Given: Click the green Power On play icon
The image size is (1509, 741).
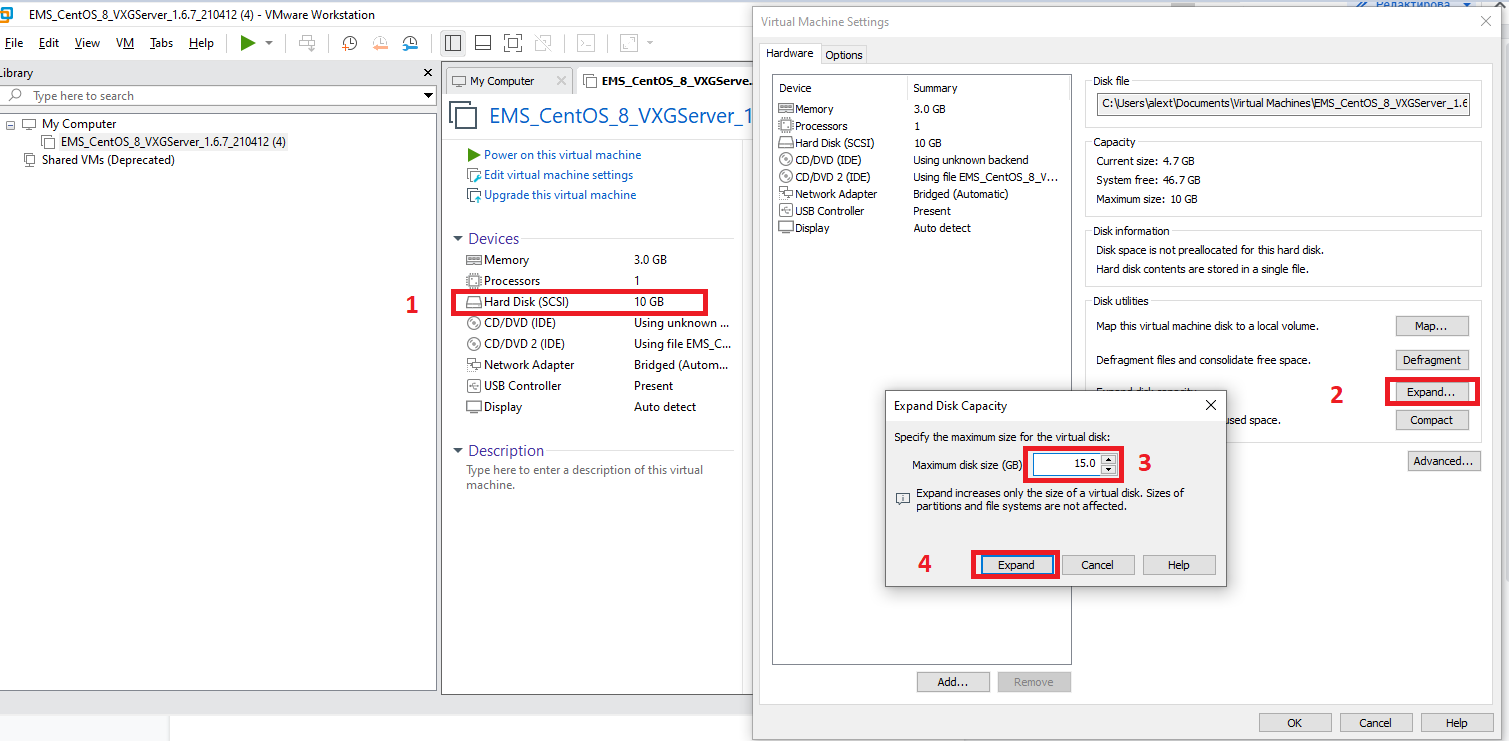Looking at the screenshot, I should 248,43.
